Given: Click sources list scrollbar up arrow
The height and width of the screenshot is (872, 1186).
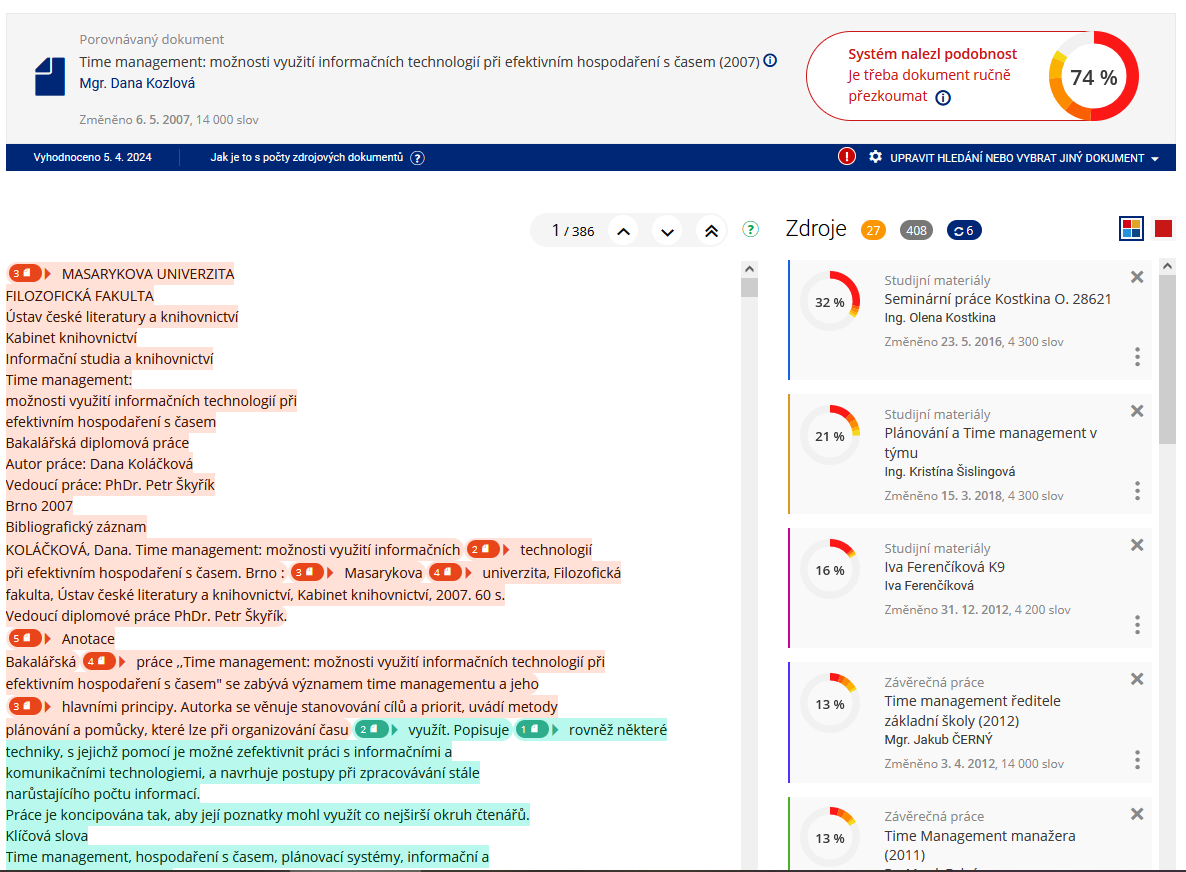Looking at the screenshot, I should click(1167, 266).
